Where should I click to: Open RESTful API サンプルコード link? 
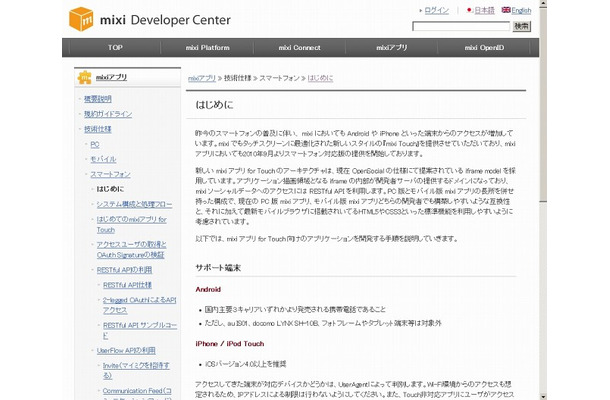coord(140,330)
